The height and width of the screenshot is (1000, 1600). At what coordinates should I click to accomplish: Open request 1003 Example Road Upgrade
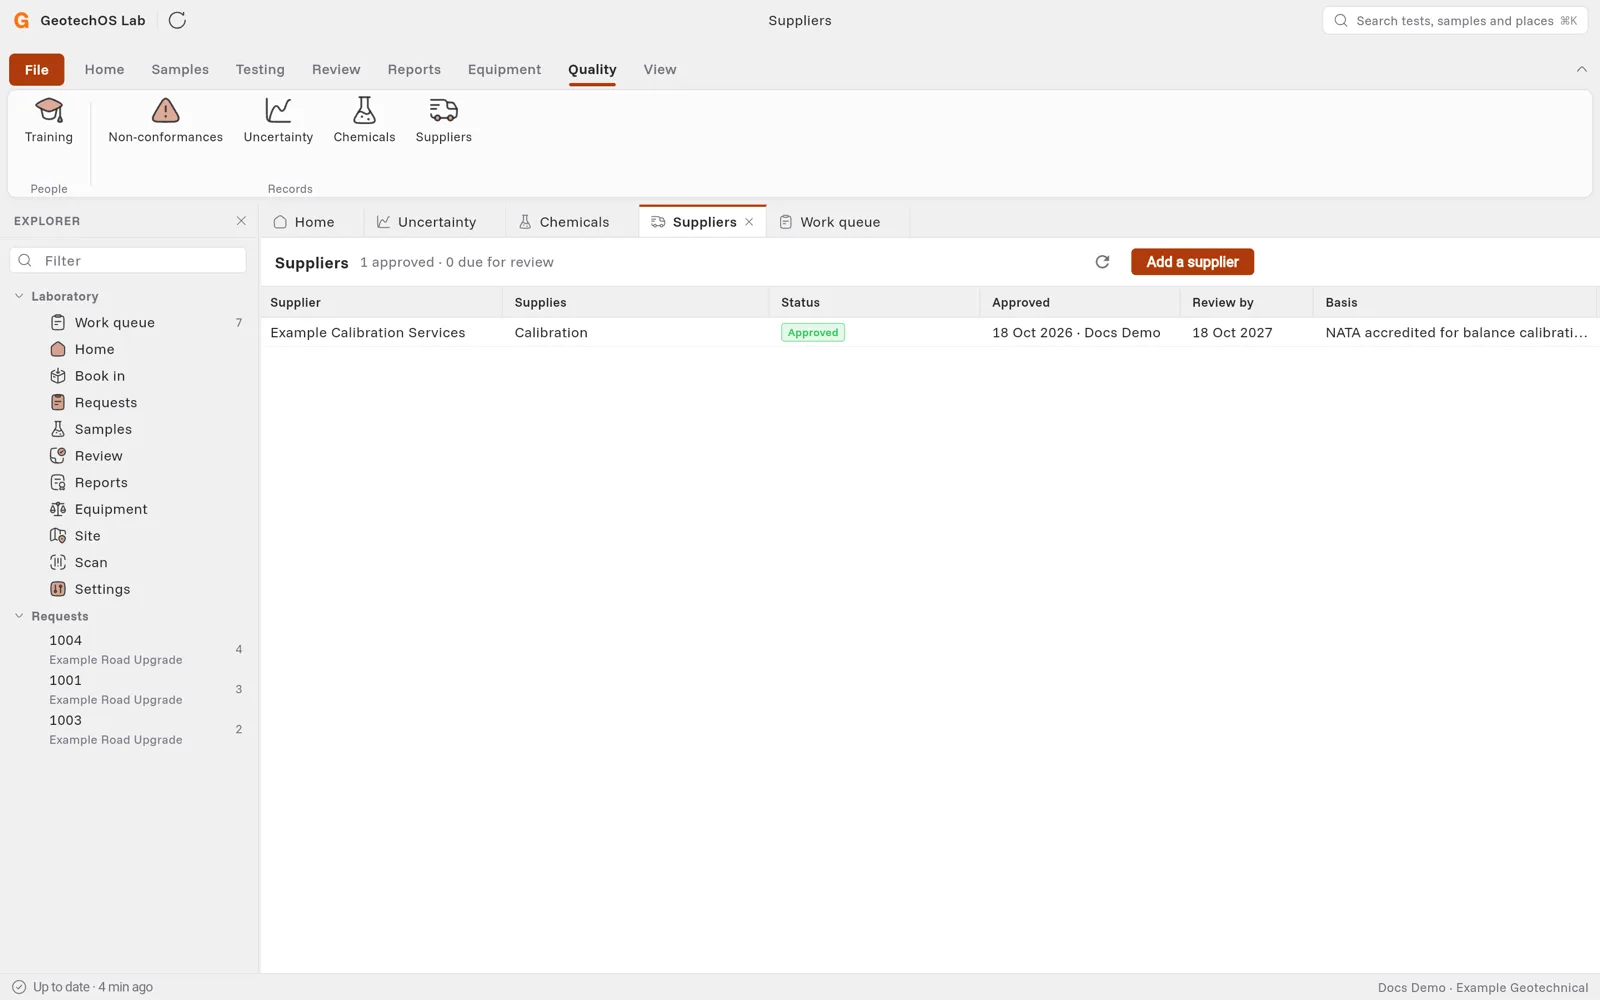(128, 729)
